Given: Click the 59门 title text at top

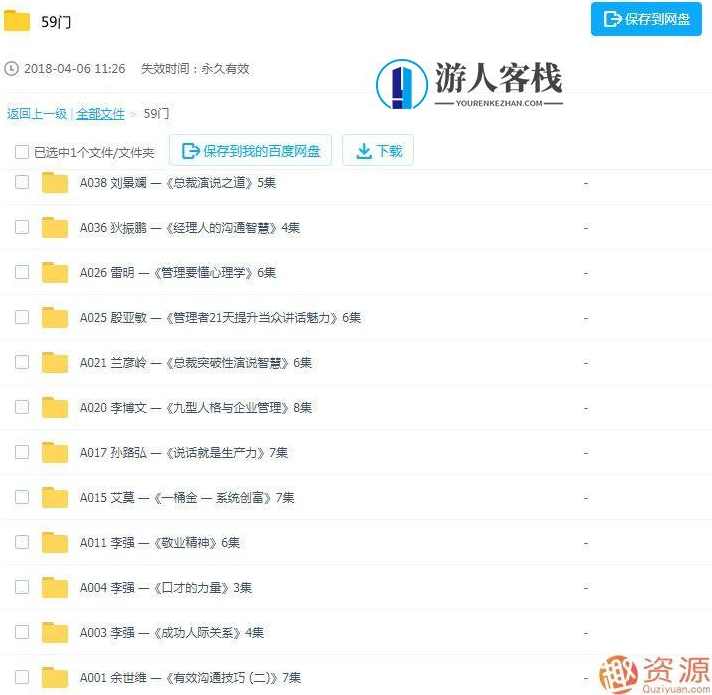Looking at the screenshot, I should (56, 21).
